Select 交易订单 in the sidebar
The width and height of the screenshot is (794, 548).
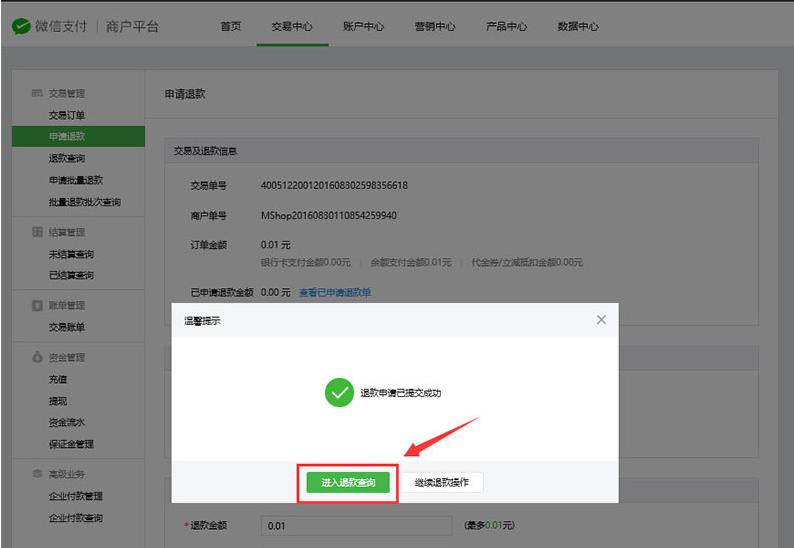tap(67, 115)
